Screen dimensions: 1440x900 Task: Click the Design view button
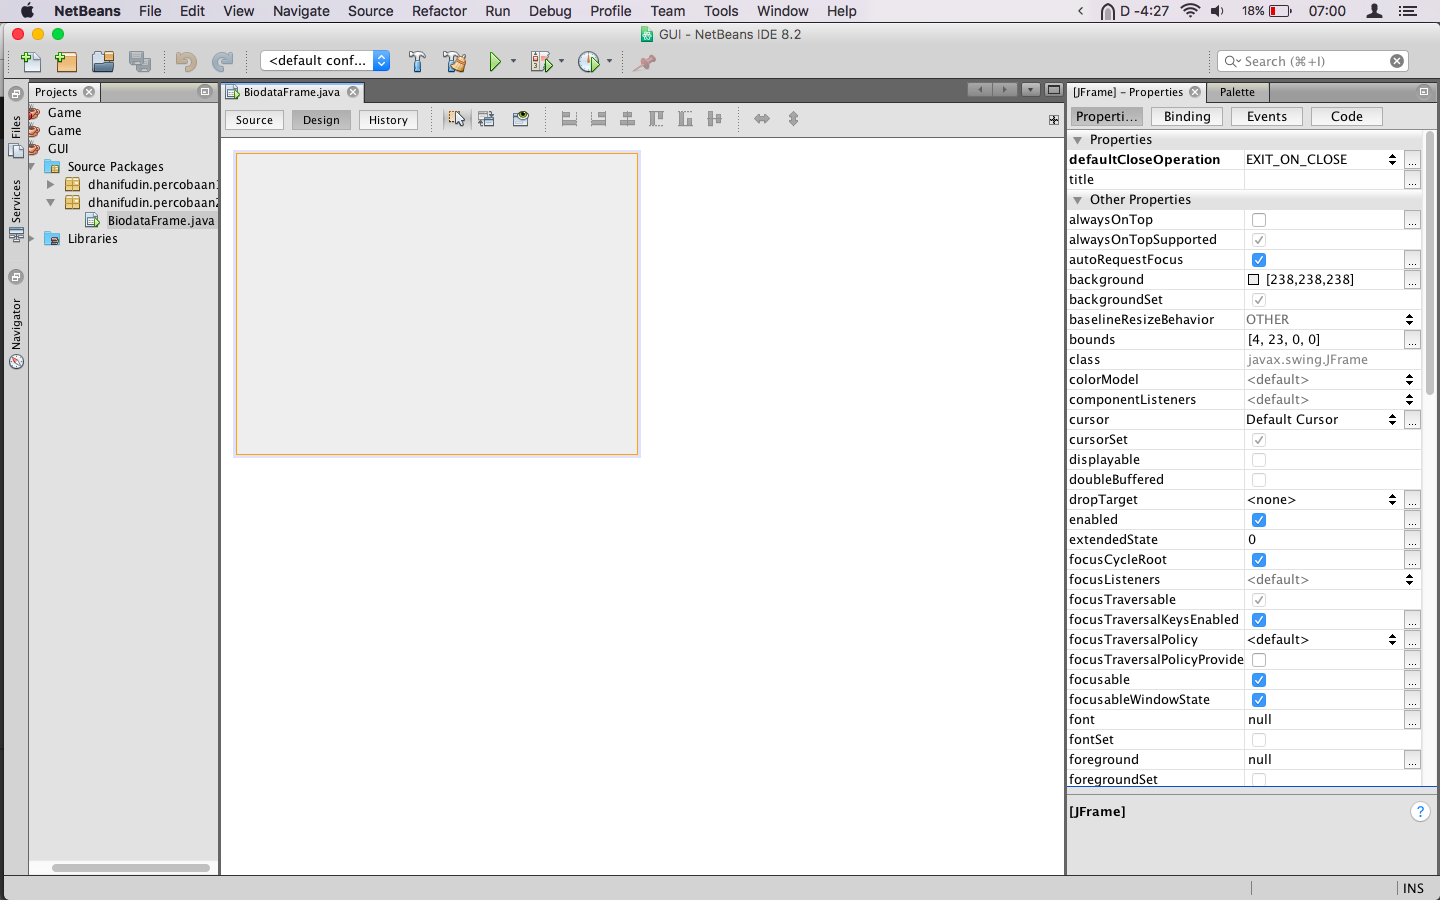pos(321,120)
